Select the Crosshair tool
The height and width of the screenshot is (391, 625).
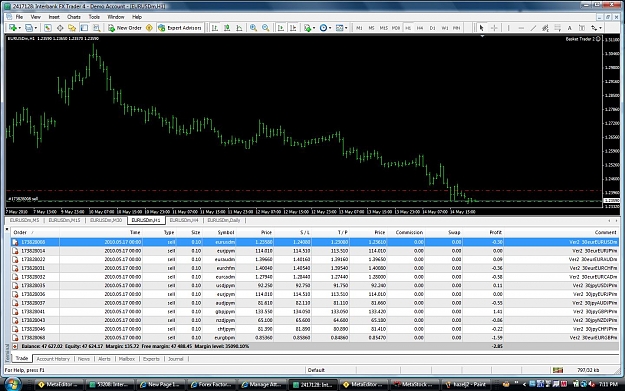tap(494, 28)
